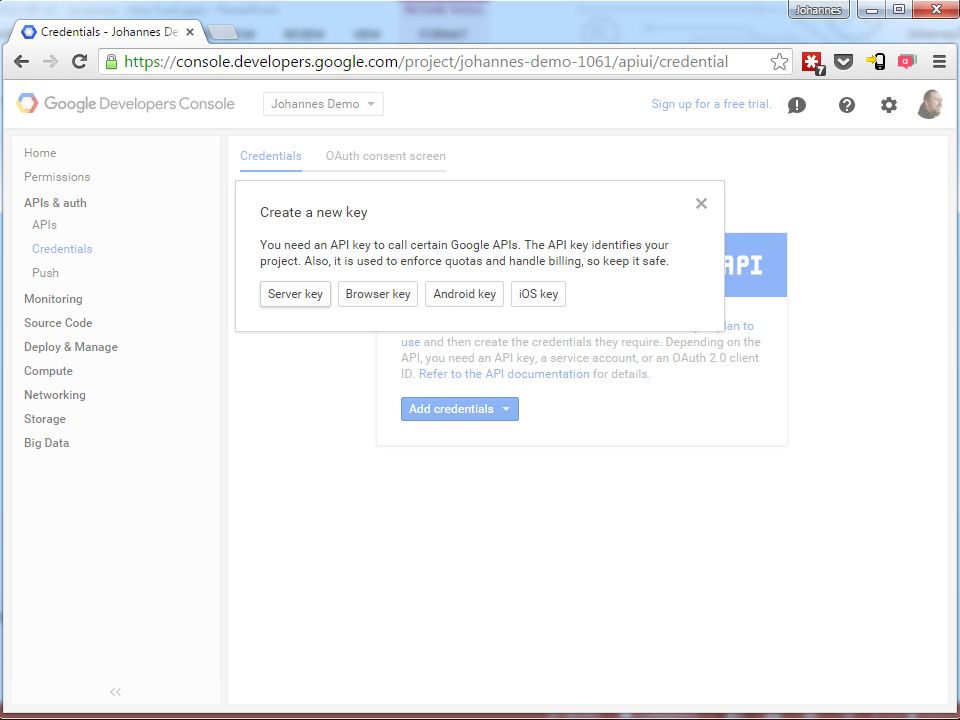Expand the Add credentials dropdown button

[x=460, y=409]
